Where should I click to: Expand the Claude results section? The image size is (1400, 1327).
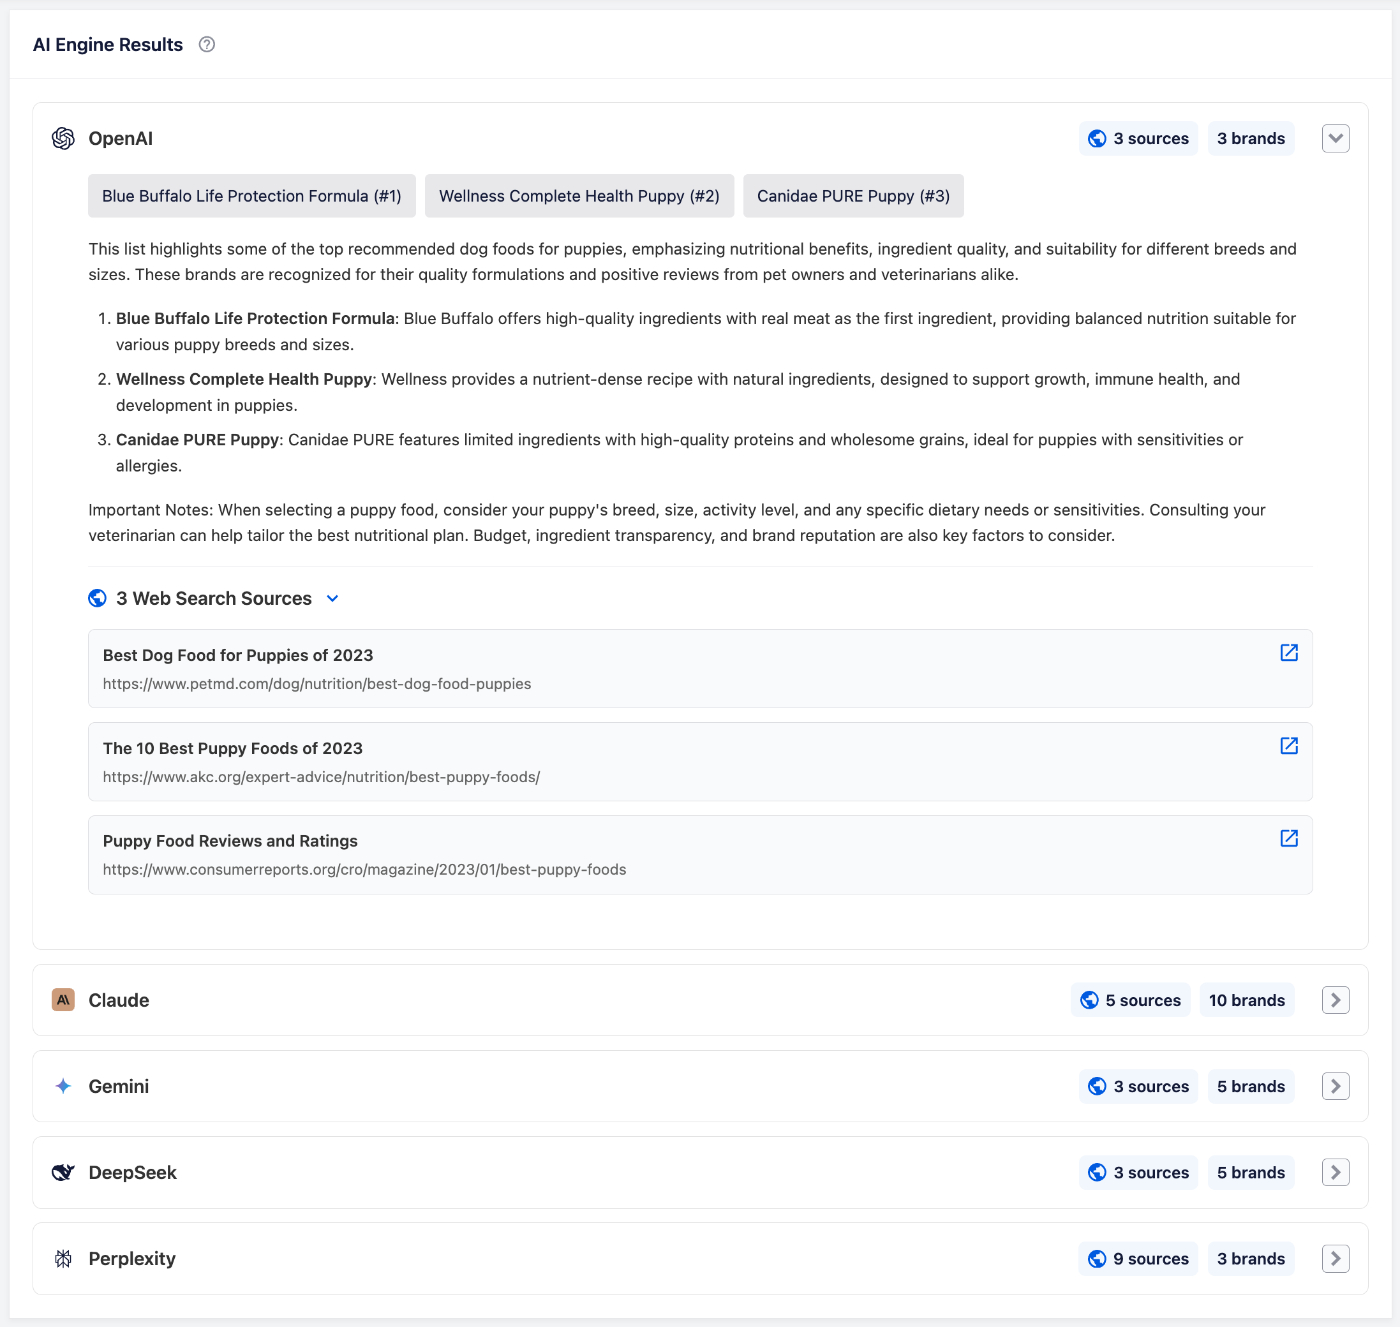1335,1000
